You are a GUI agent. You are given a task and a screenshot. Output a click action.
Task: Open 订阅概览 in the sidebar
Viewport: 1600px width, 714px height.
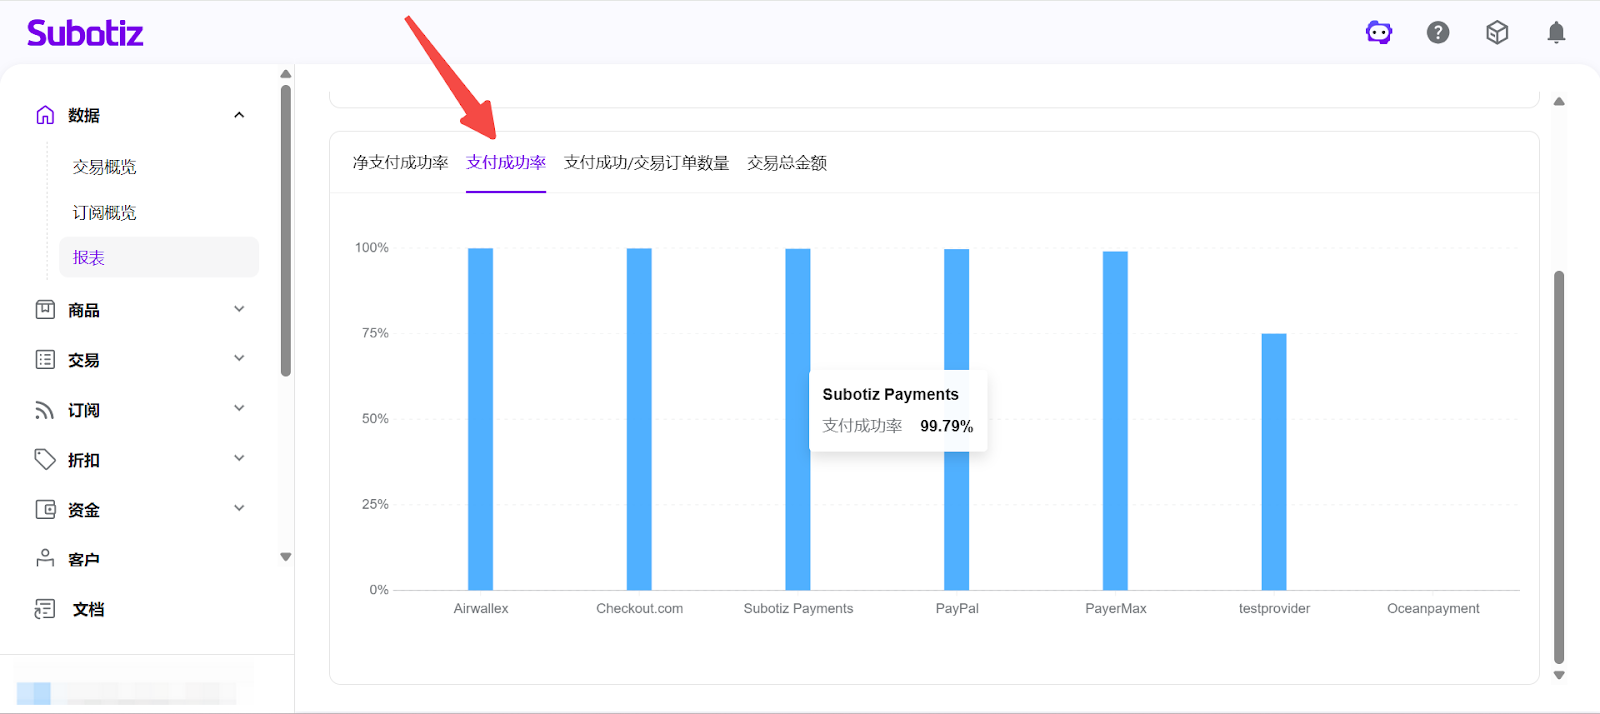(x=104, y=213)
